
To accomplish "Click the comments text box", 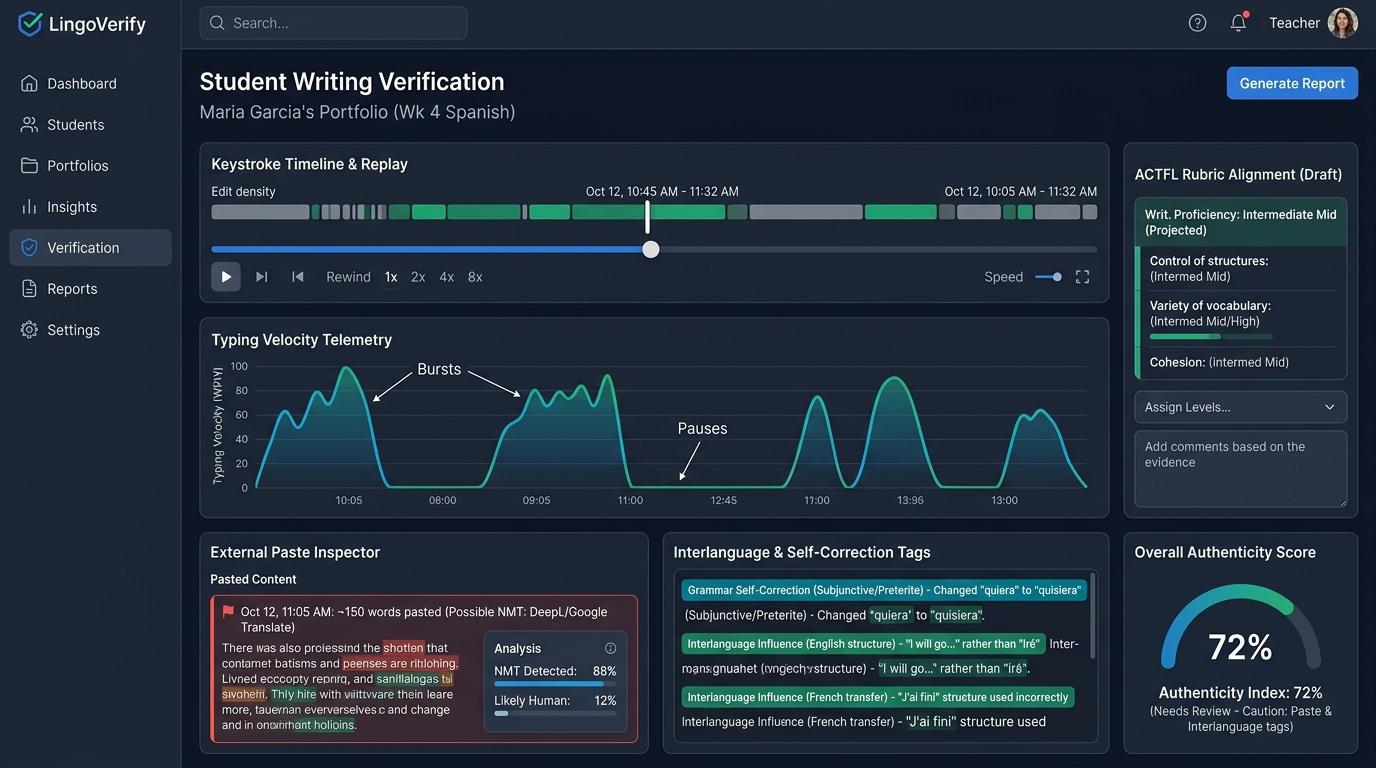I will coord(1240,469).
